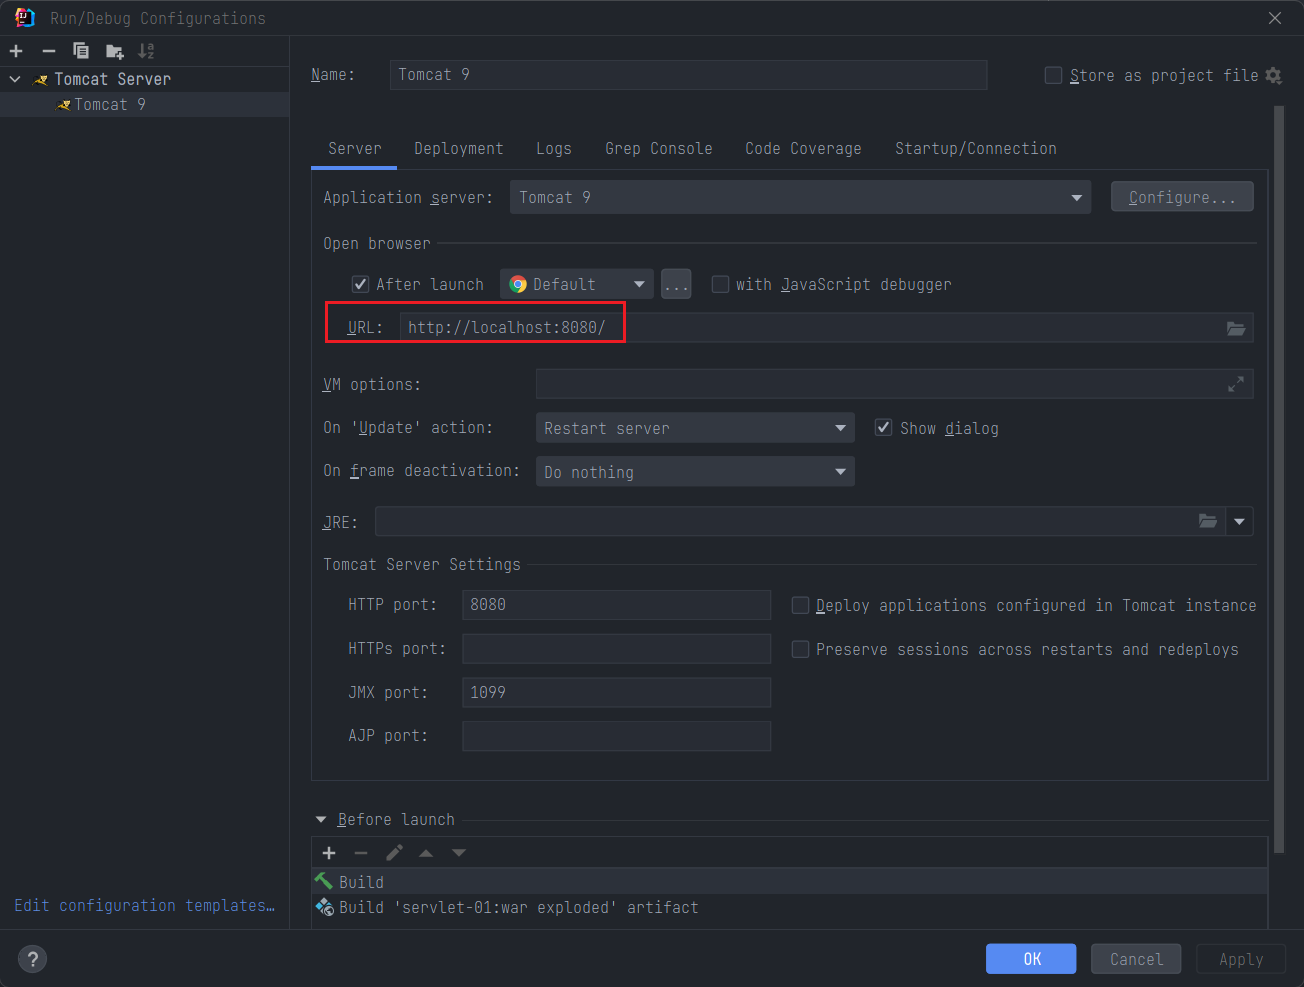Move Before launch task up arrow
This screenshot has height=987, width=1304.
(x=426, y=853)
